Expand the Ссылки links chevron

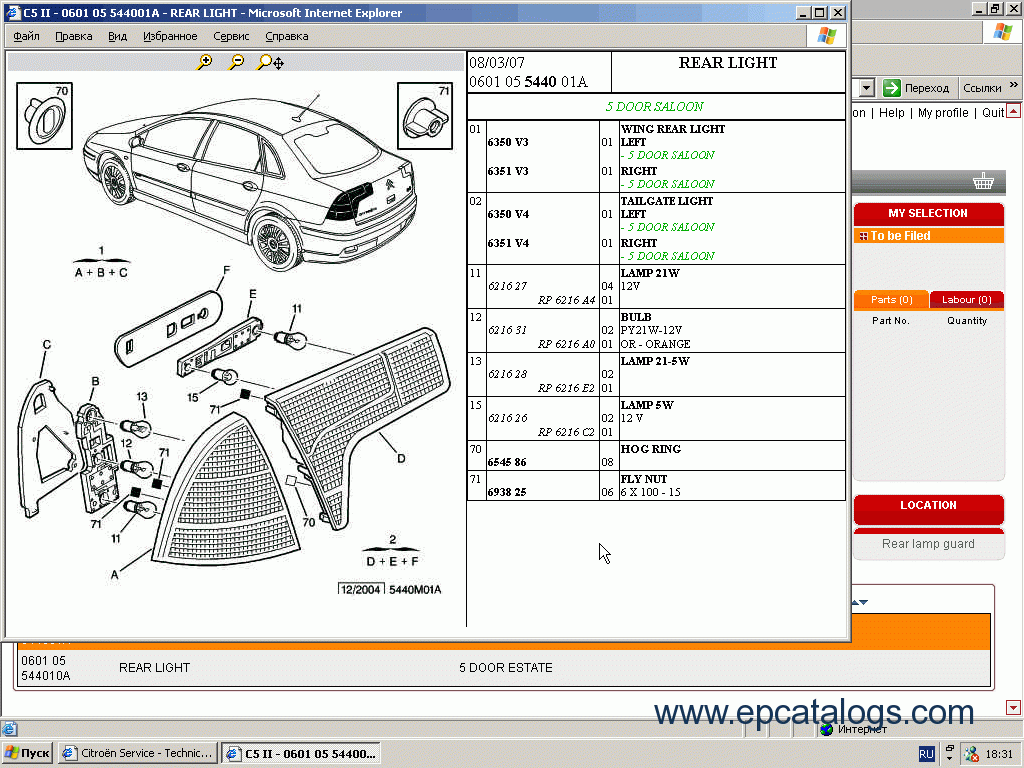[x=1014, y=85]
